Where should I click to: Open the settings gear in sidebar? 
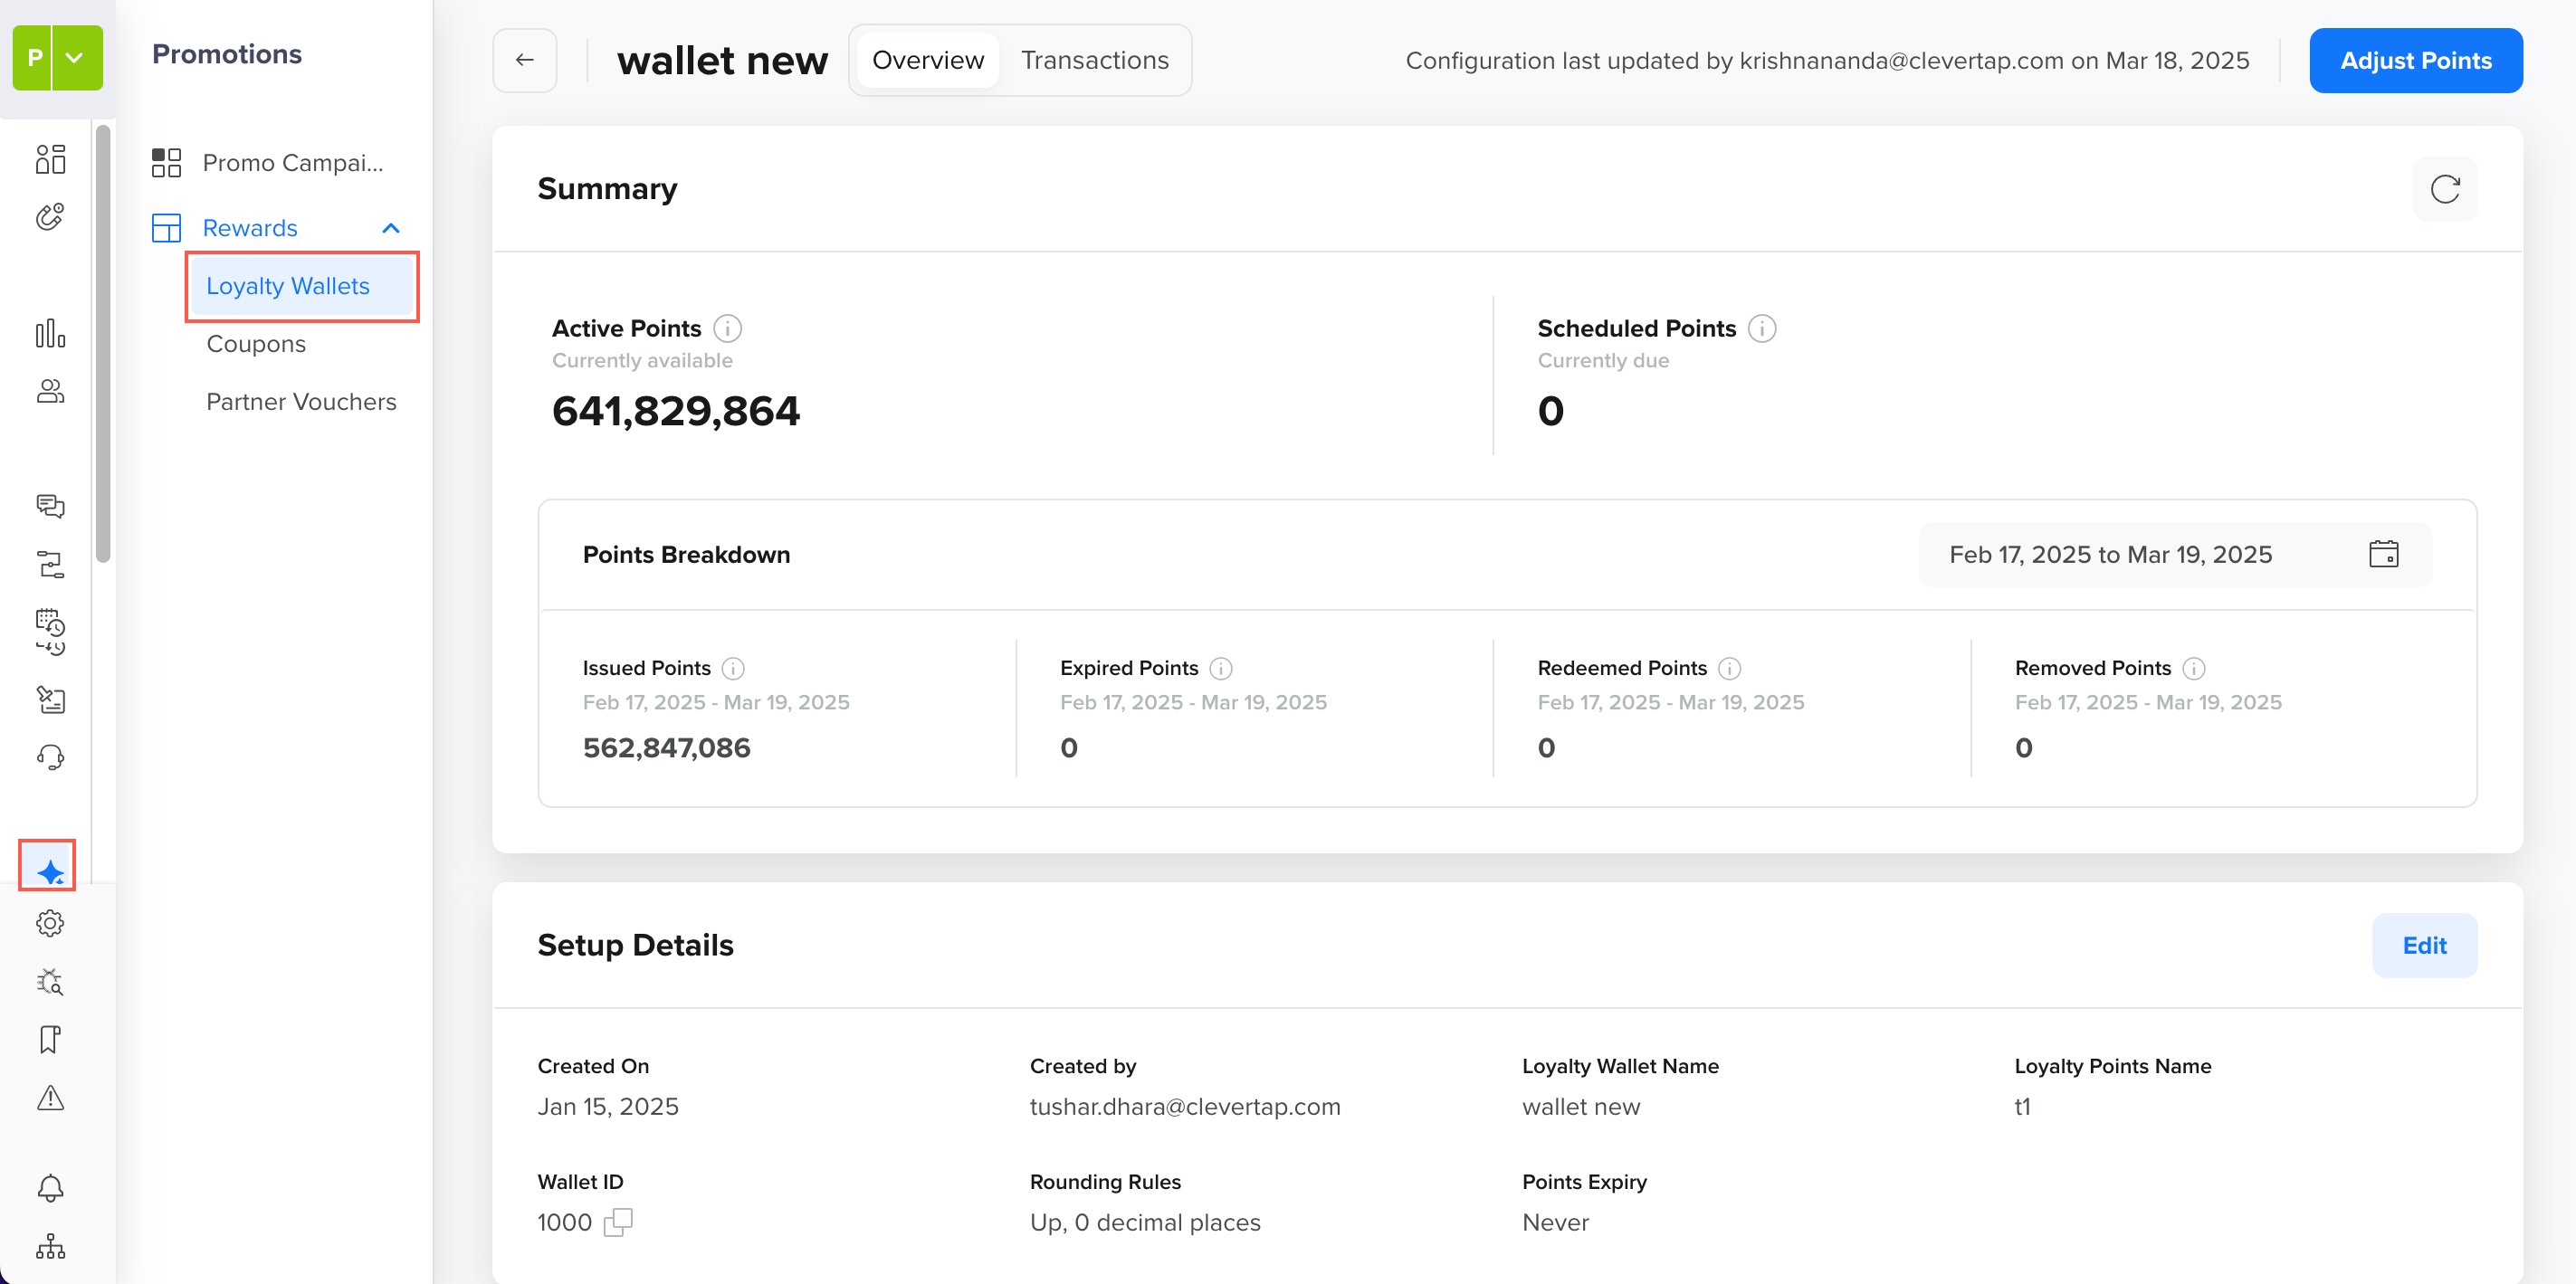[x=49, y=923]
